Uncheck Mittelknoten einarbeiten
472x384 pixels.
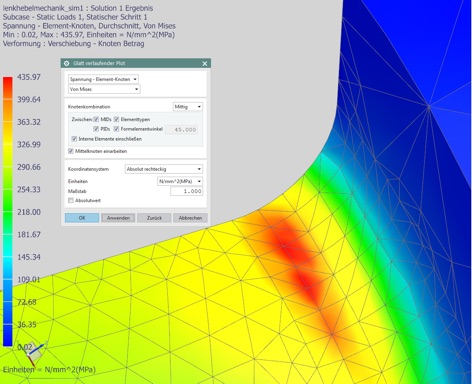(71, 151)
